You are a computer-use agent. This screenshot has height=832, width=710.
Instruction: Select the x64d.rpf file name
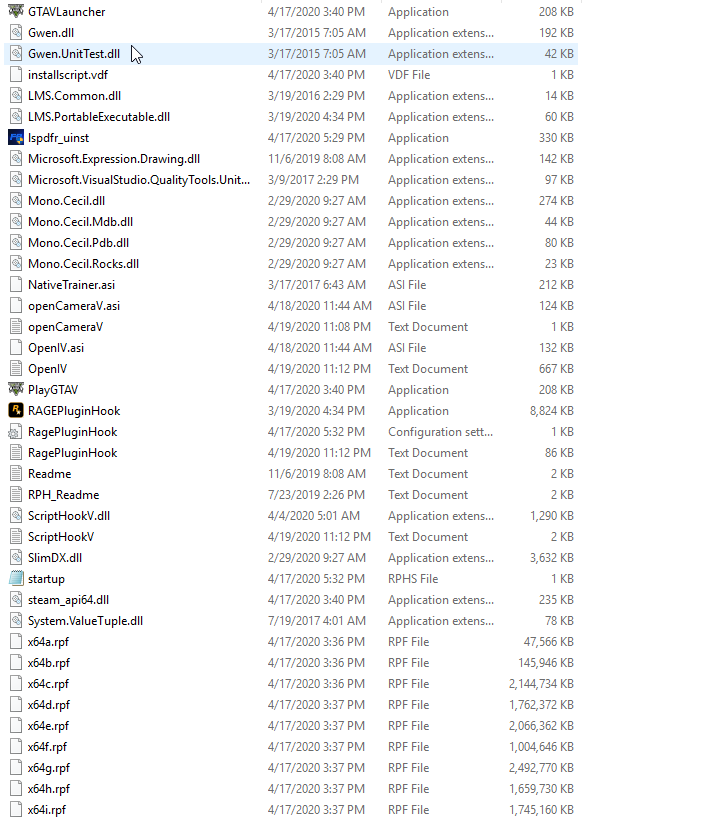[49, 705]
